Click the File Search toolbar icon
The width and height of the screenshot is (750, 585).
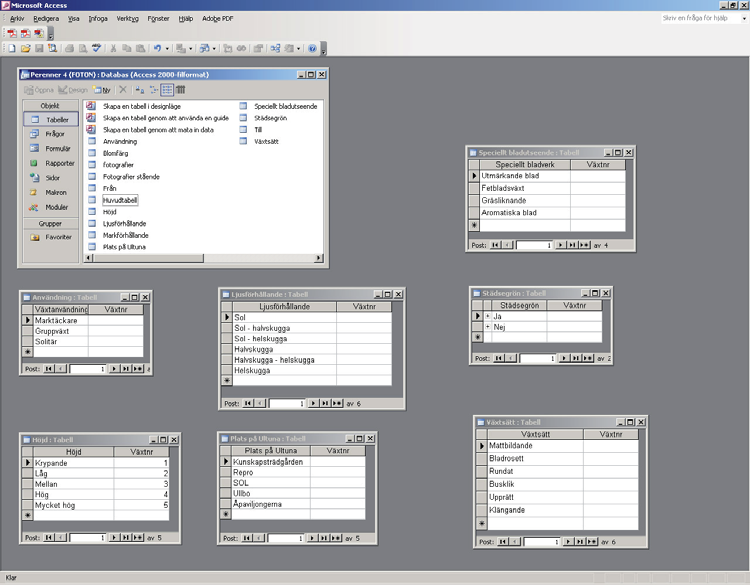tap(52, 48)
